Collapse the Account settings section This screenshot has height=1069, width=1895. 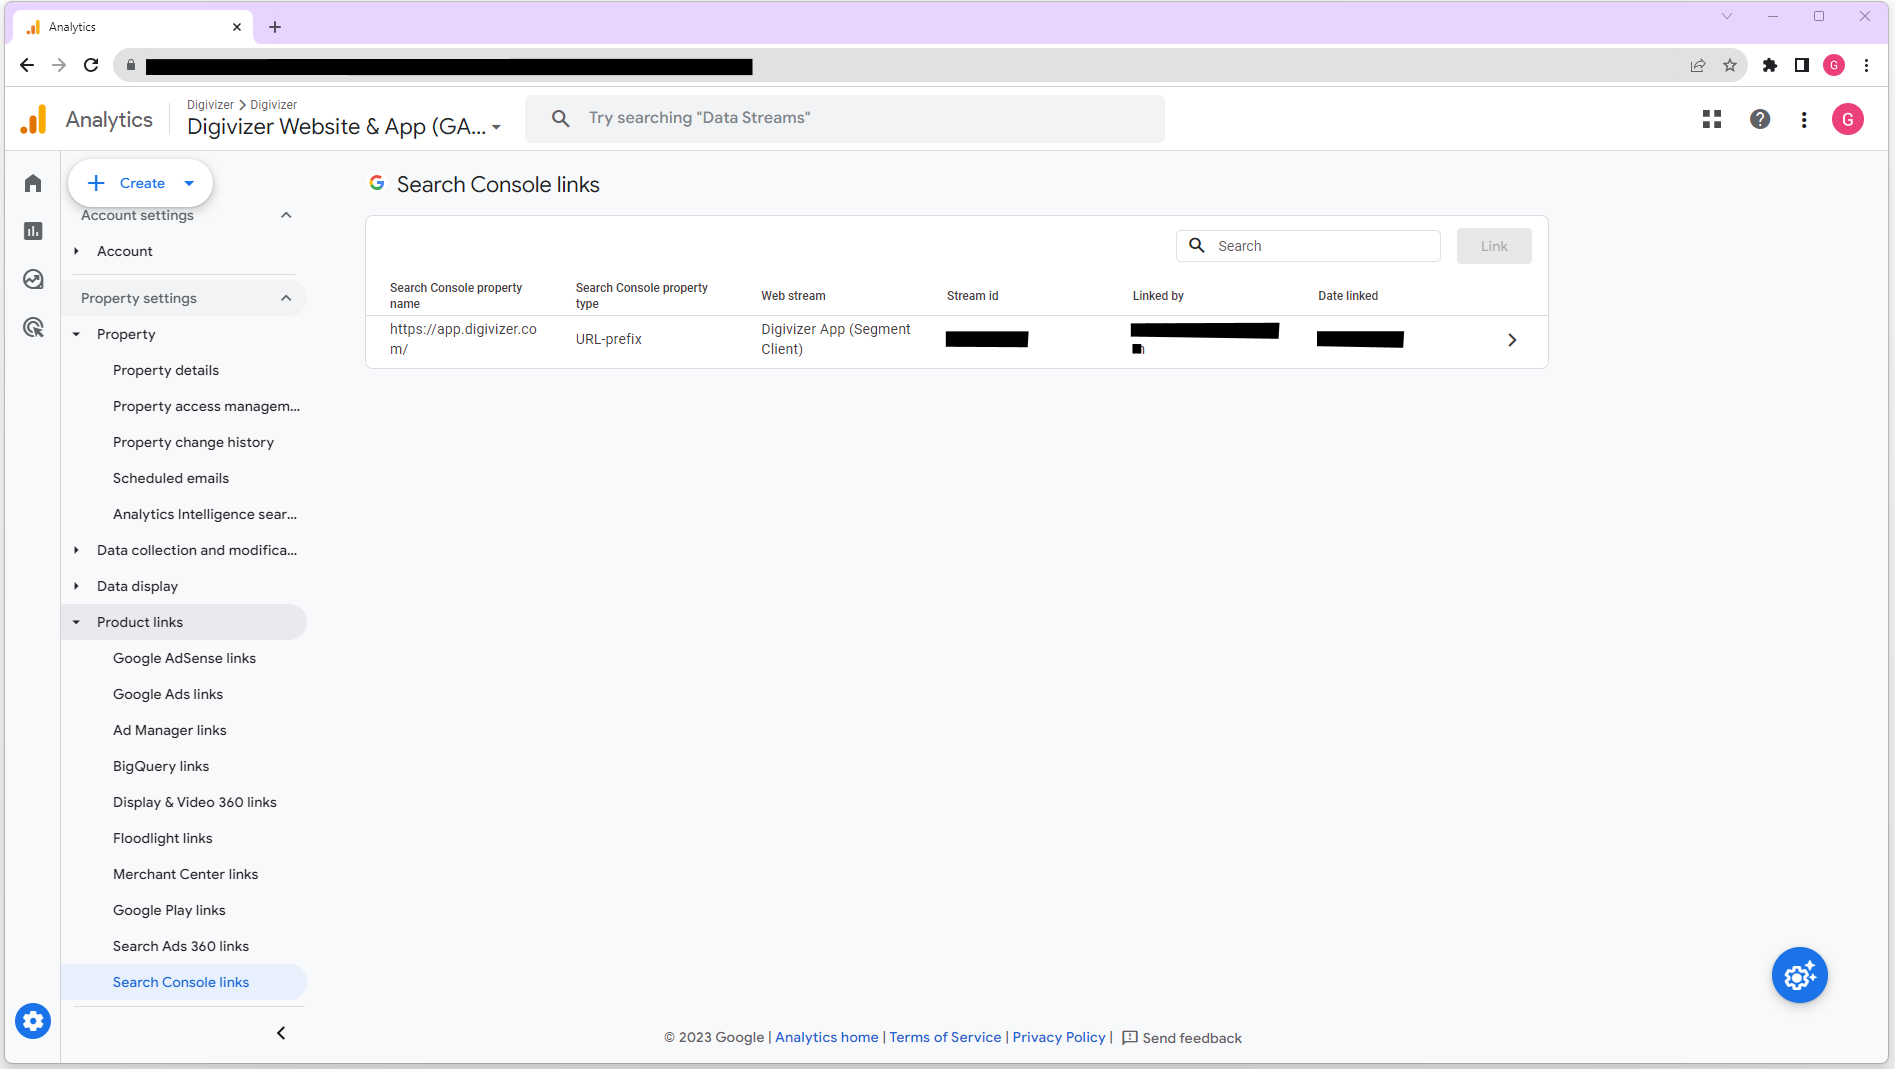286,215
